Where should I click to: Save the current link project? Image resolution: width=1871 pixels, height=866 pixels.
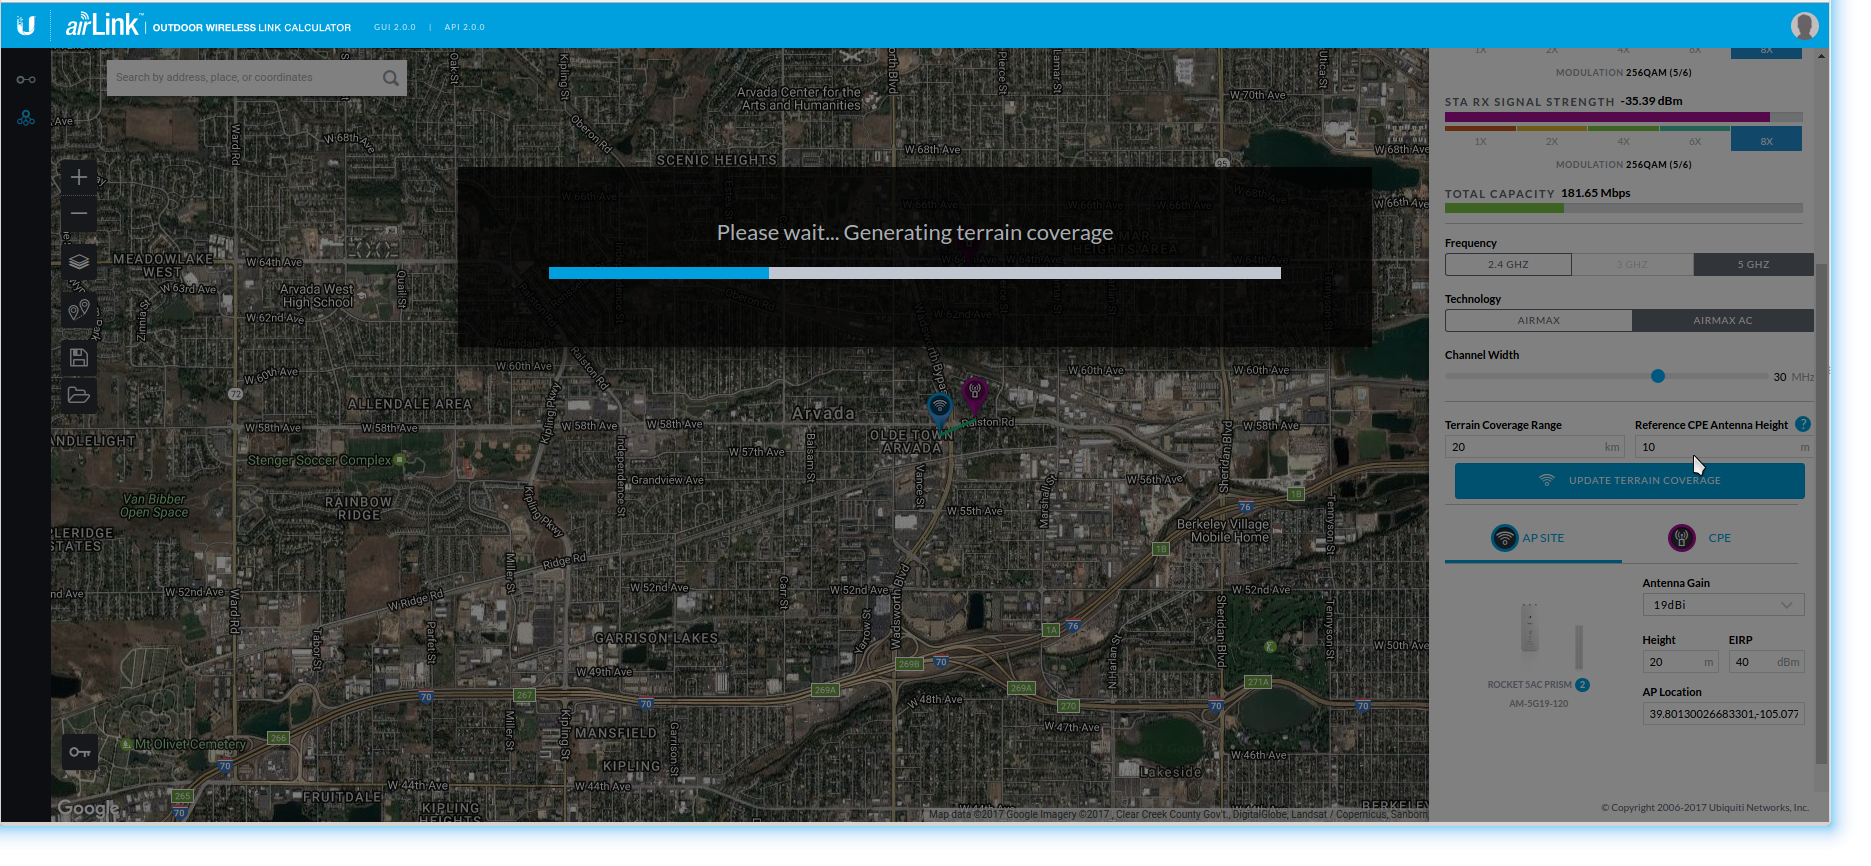coord(79,358)
